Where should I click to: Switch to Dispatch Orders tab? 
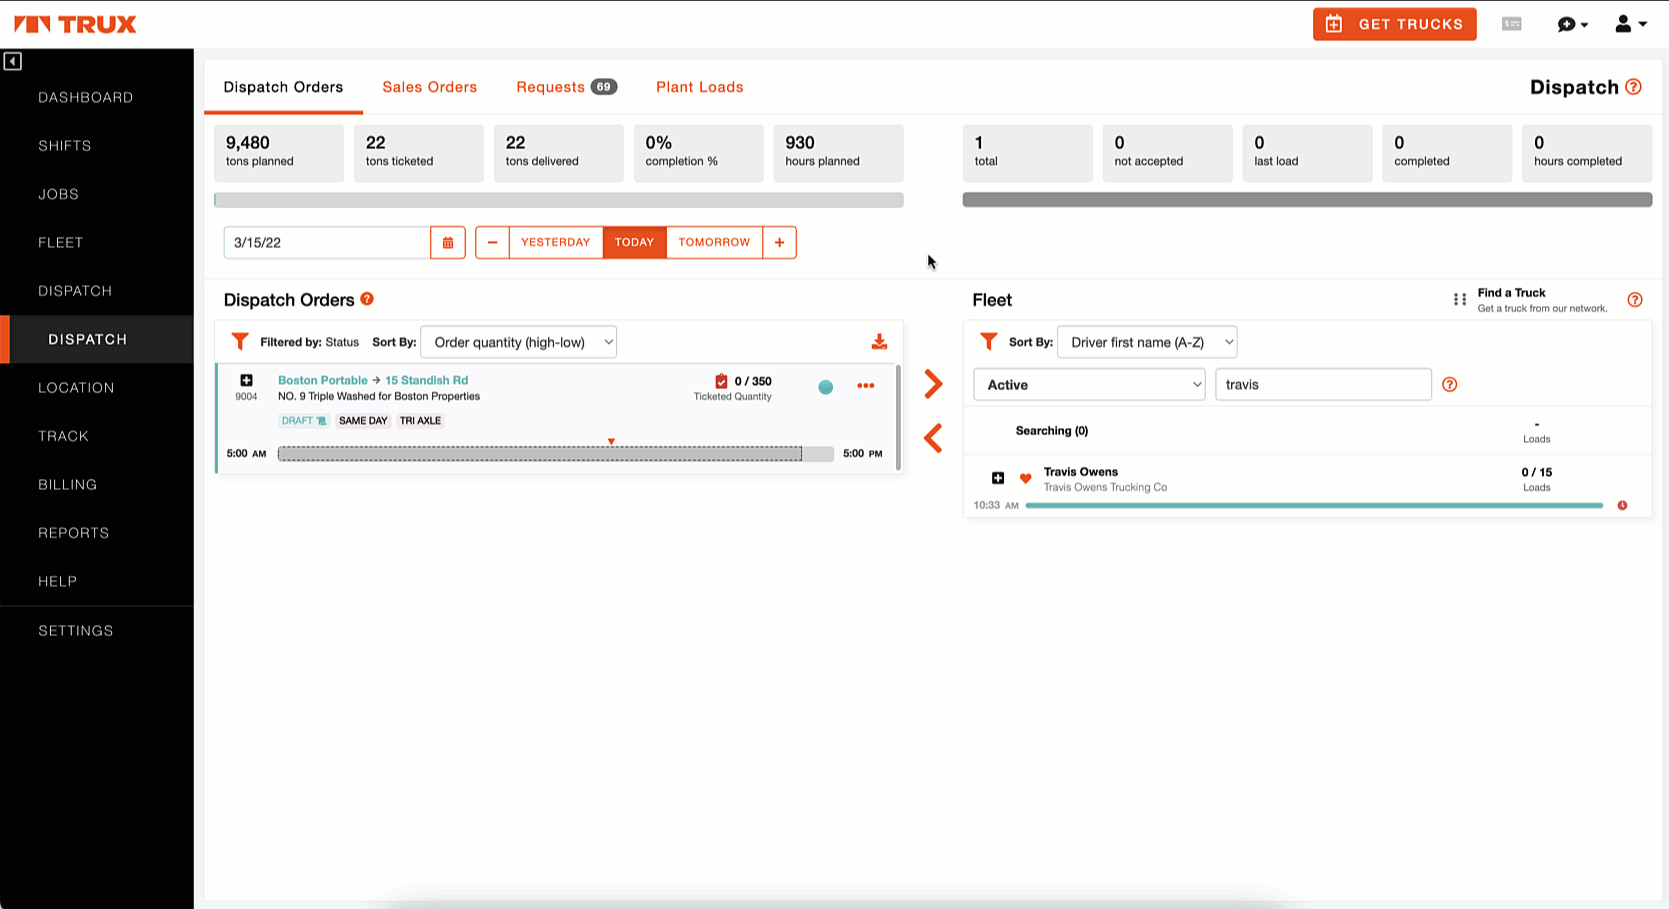283,87
